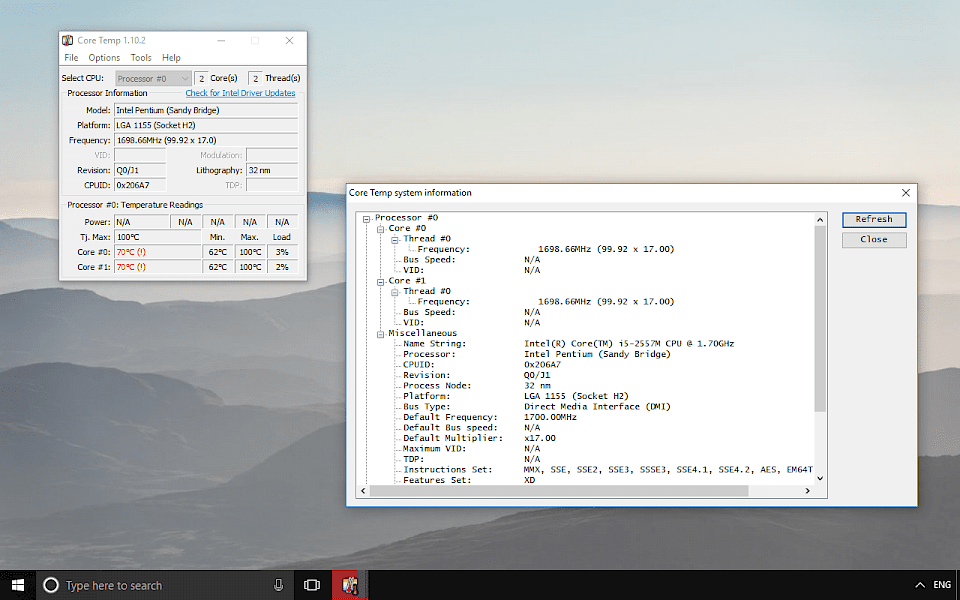The image size is (960, 600).
Task: Close system information dialog with the X
Action: click(x=906, y=193)
